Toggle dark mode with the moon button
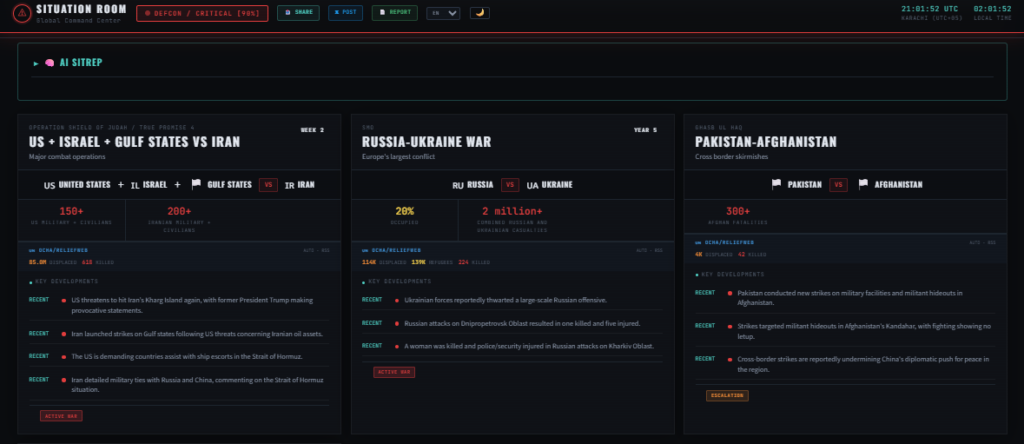The height and width of the screenshot is (444, 1024). (480, 13)
